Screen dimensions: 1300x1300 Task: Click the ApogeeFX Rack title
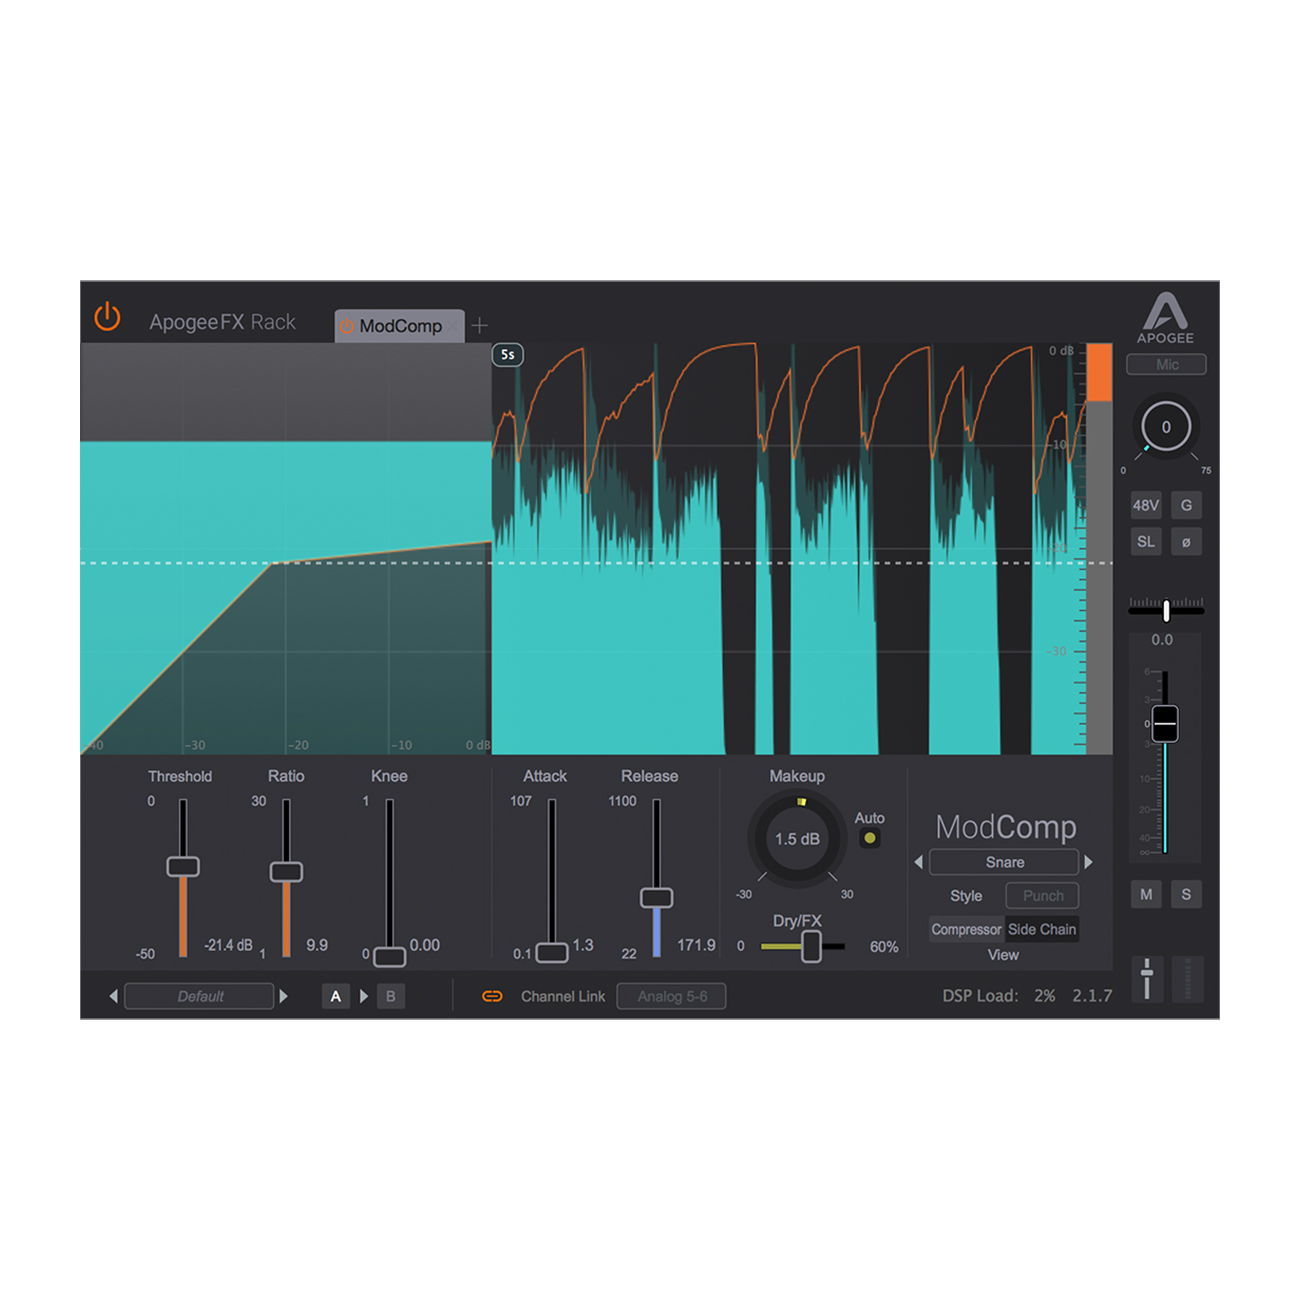click(222, 322)
